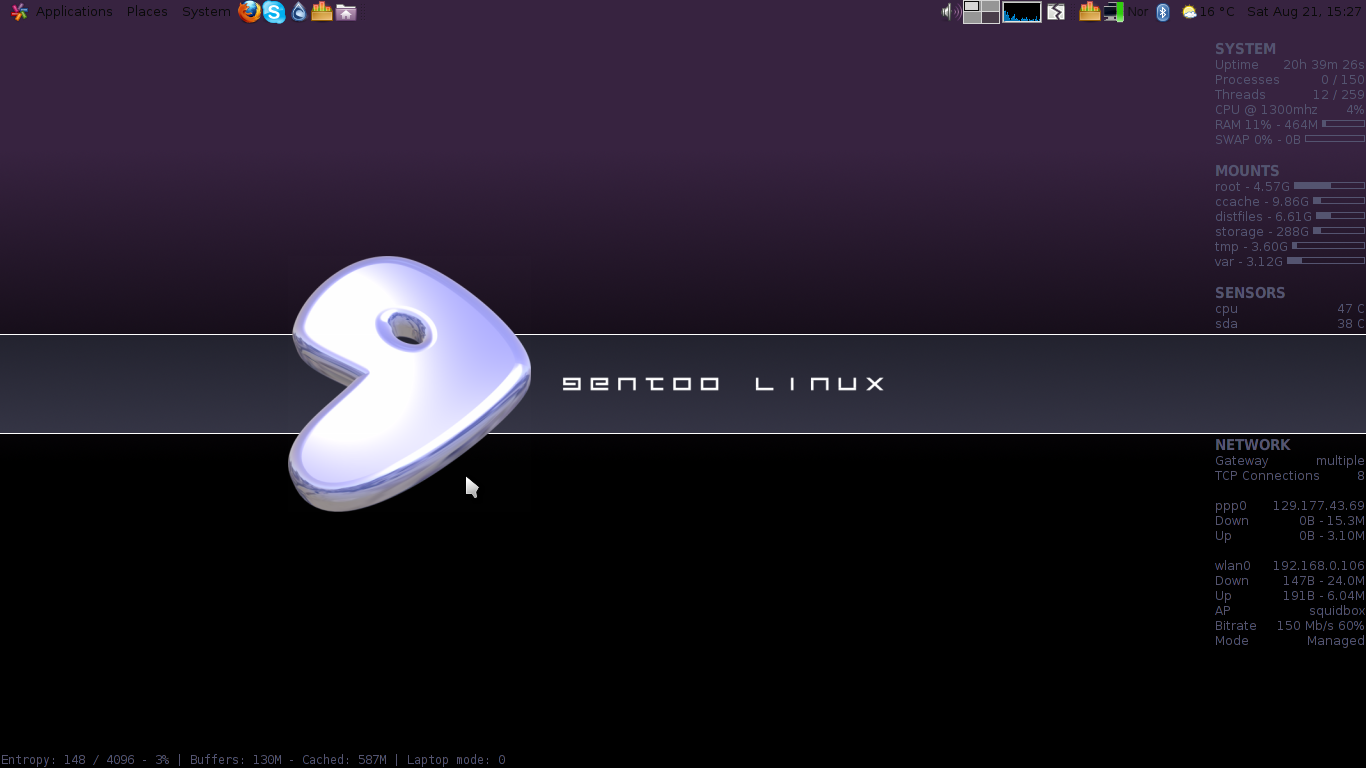Open the System menu
The height and width of the screenshot is (768, 1366).
pos(206,12)
